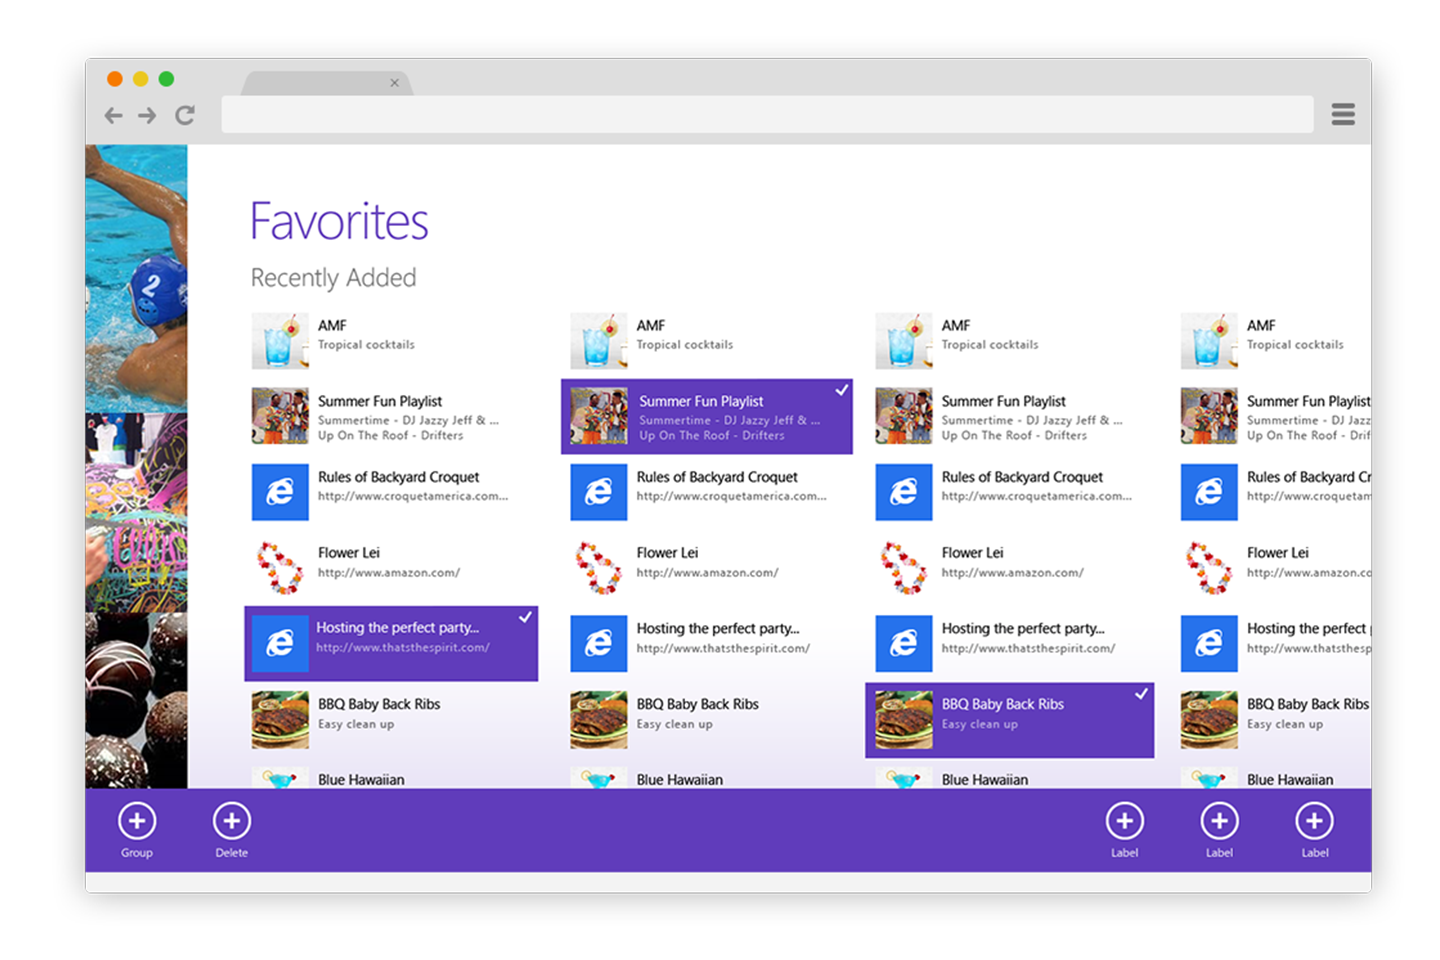Close the browser tab
Screen dimensions: 1440x960
(395, 83)
